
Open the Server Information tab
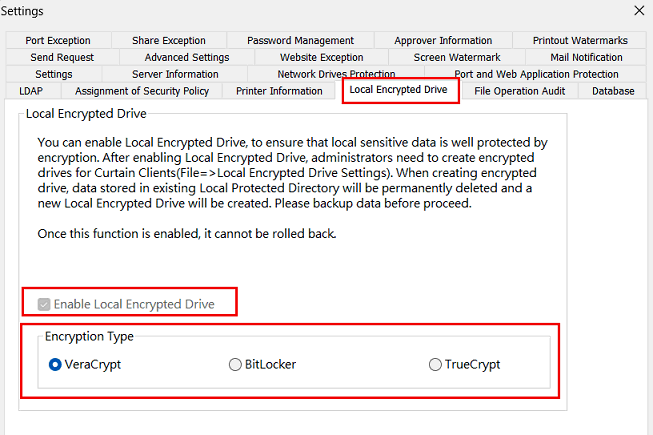click(175, 75)
